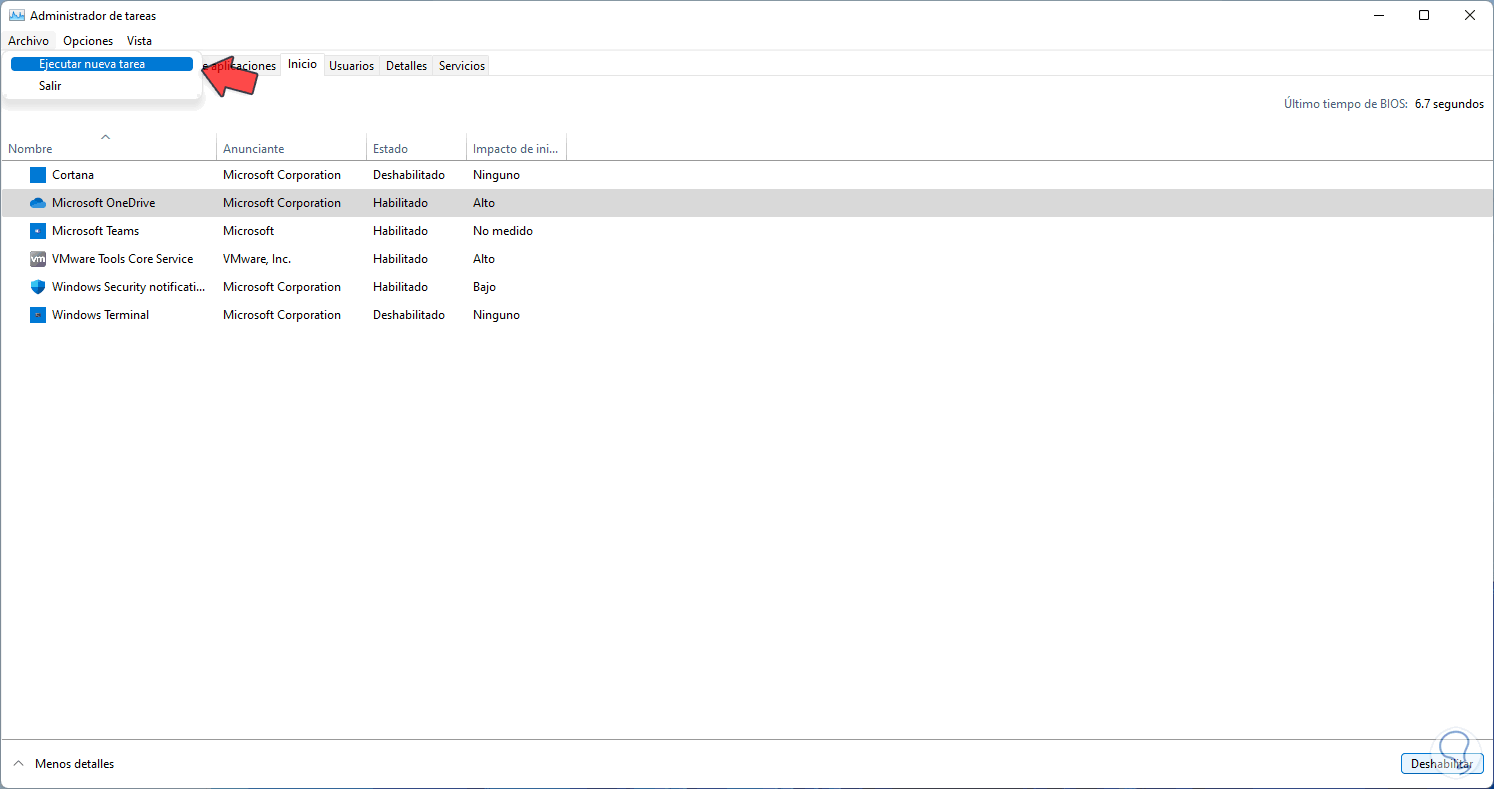Click Cortana's Microsoft Corporation publisher cell

[x=282, y=175]
